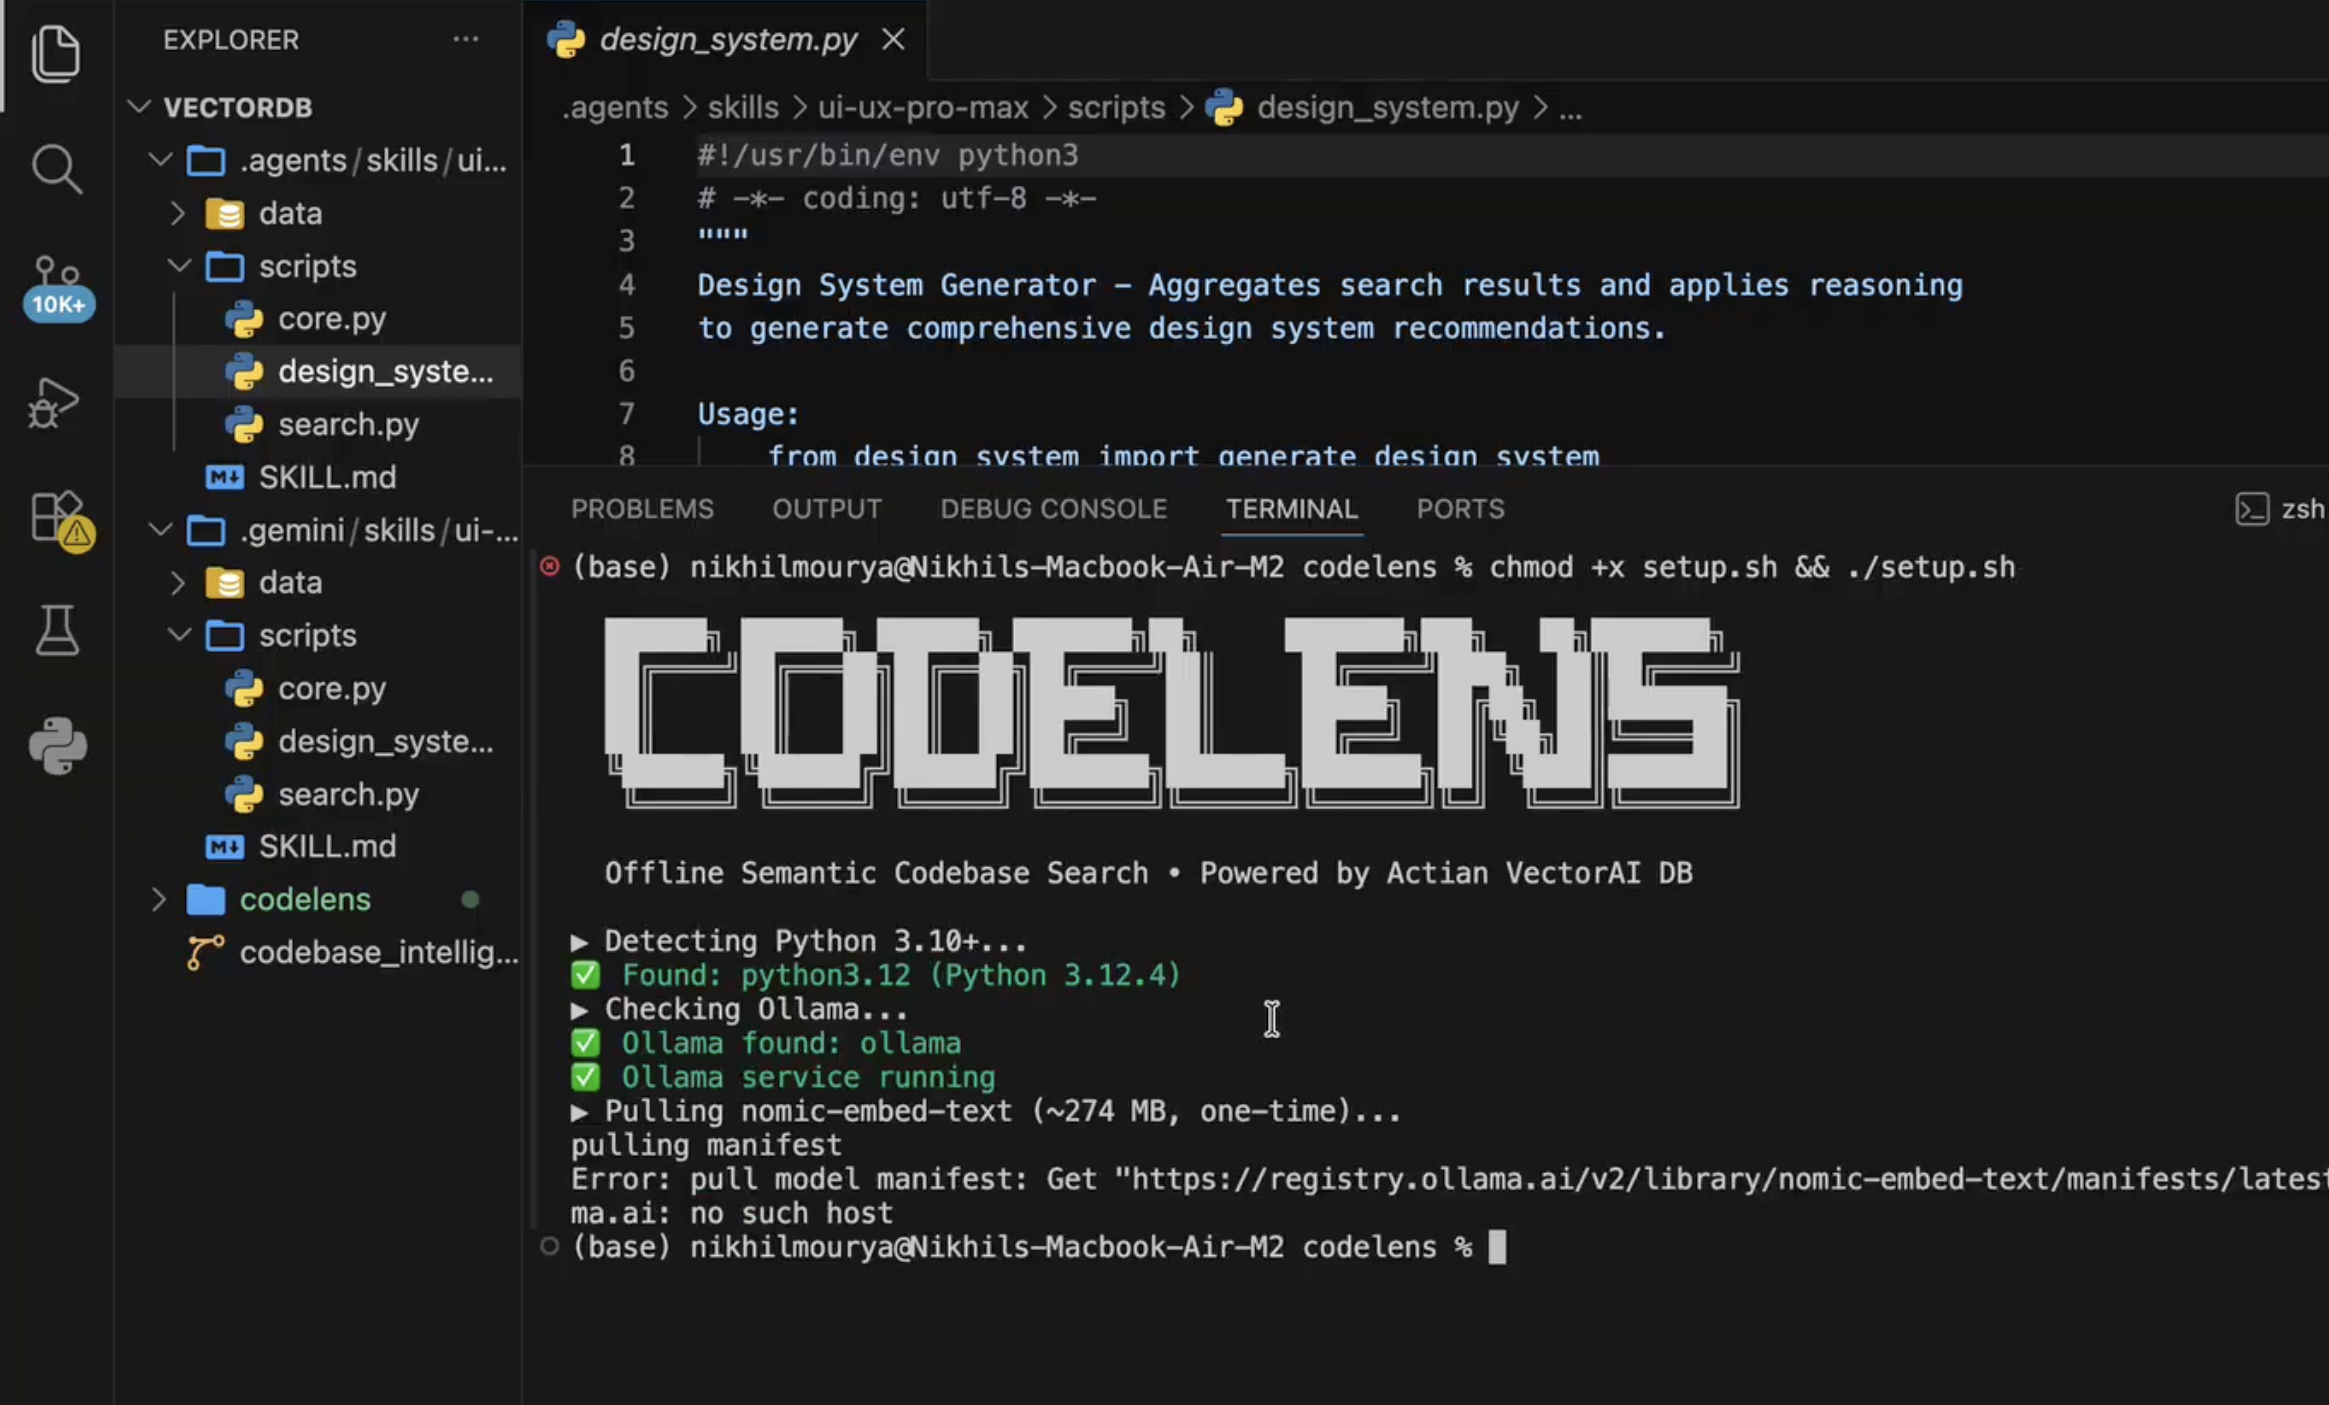Click line number 1 in the editor gutter
The image size is (2329, 1405).
[x=626, y=156]
